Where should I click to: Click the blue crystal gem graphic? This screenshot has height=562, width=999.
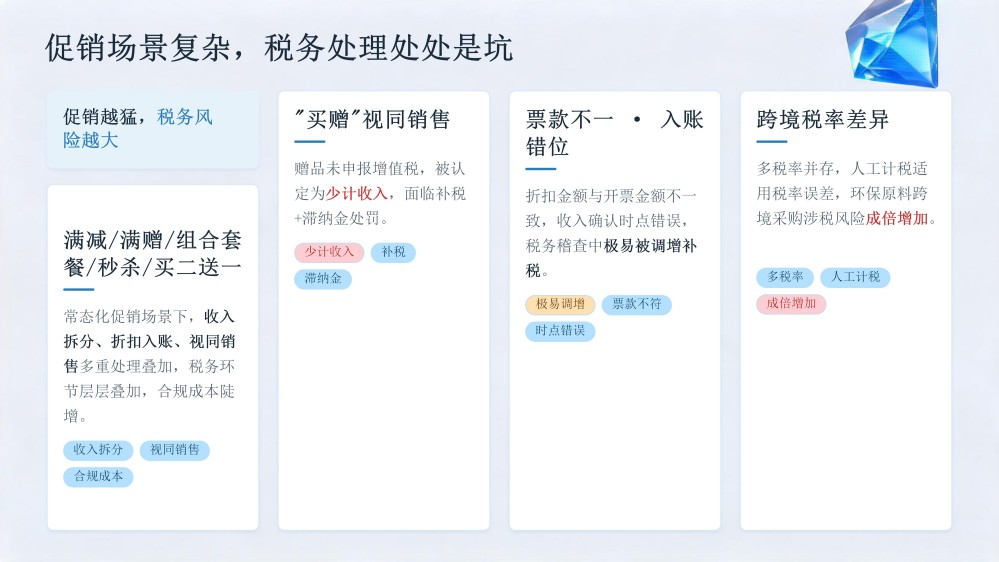(x=892, y=41)
